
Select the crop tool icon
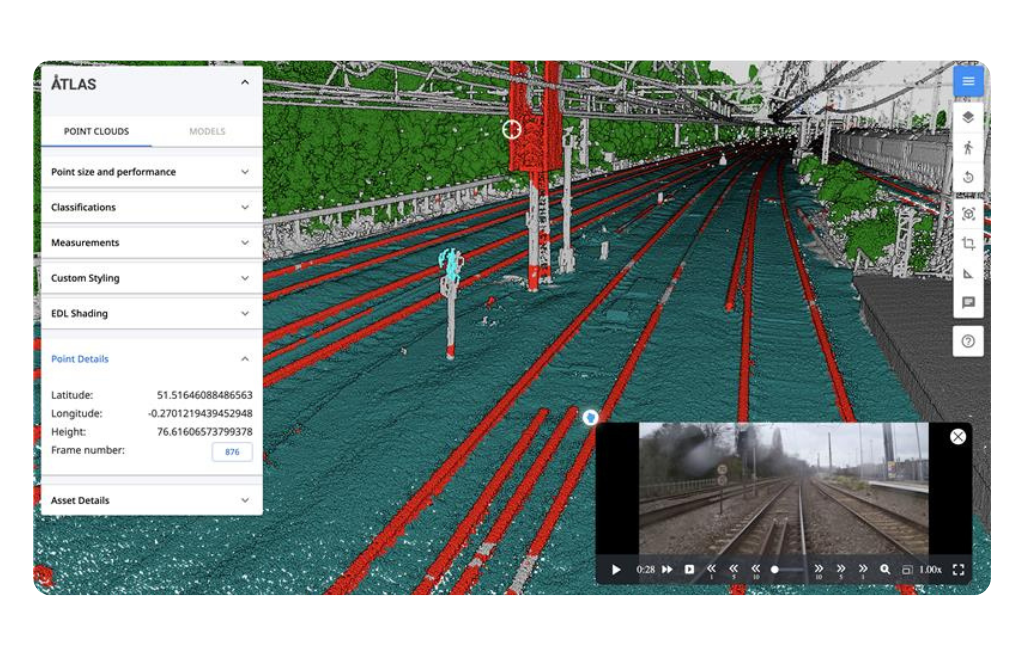click(967, 243)
